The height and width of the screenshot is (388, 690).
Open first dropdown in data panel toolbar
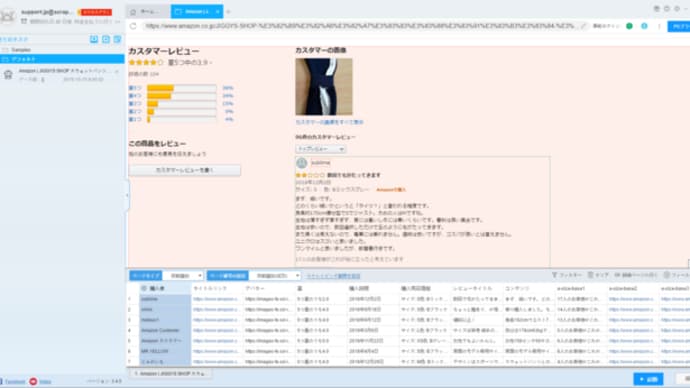183,276
